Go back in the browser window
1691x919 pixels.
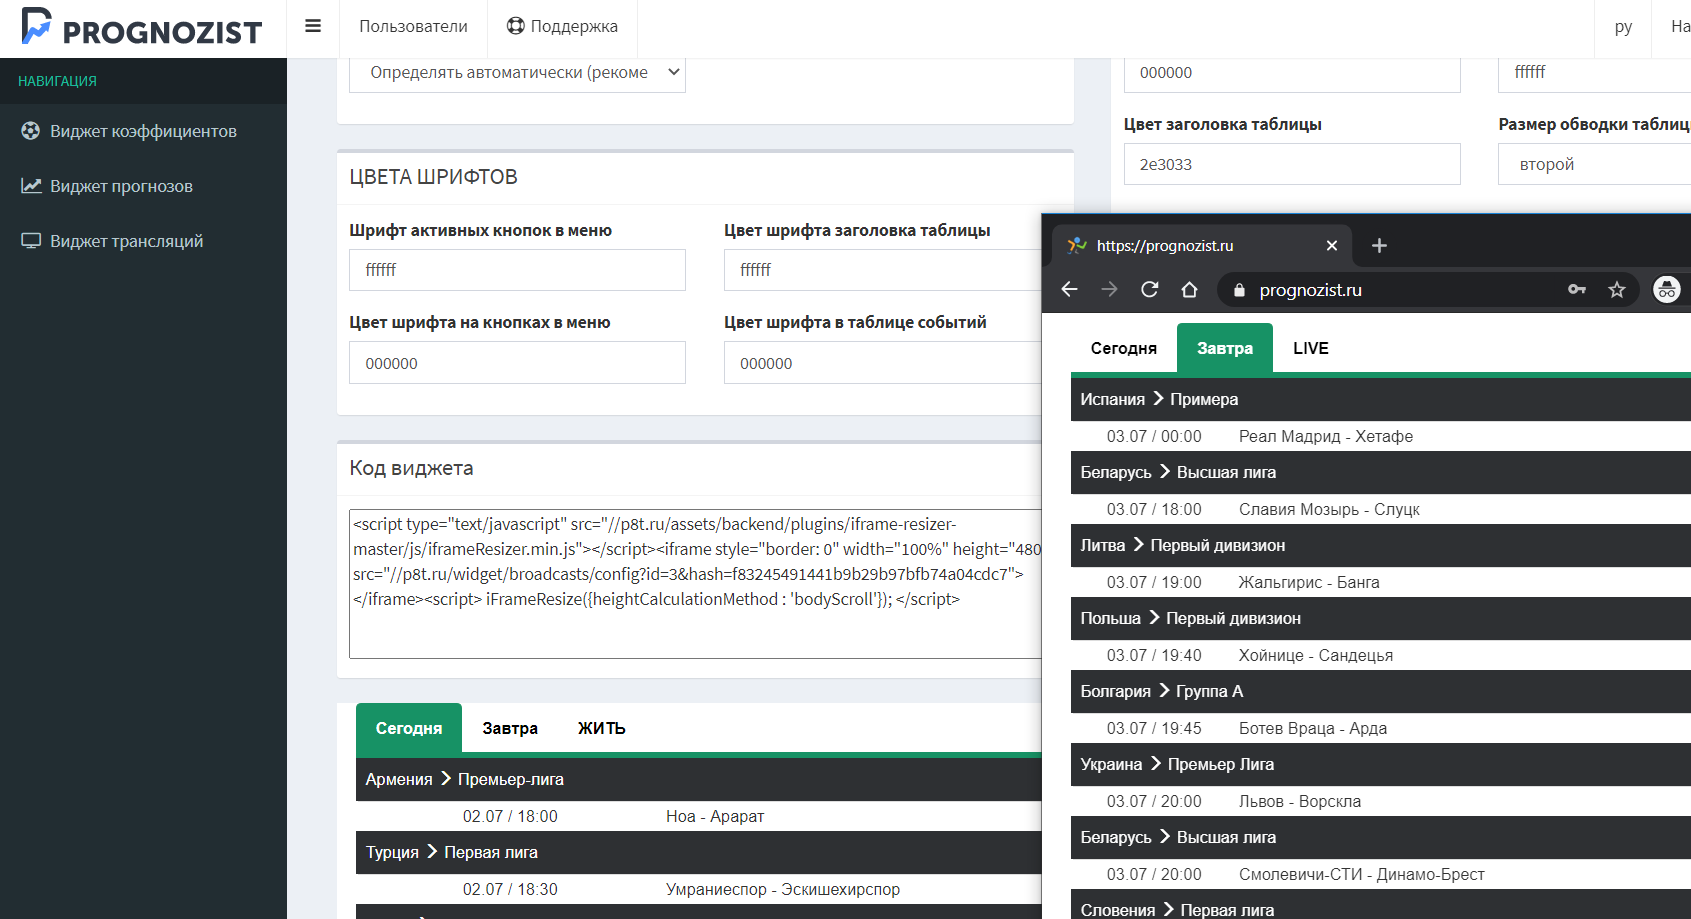point(1070,289)
